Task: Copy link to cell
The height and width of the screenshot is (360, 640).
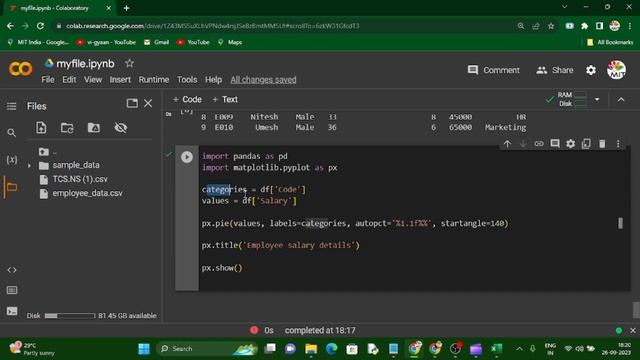Action: (539, 144)
